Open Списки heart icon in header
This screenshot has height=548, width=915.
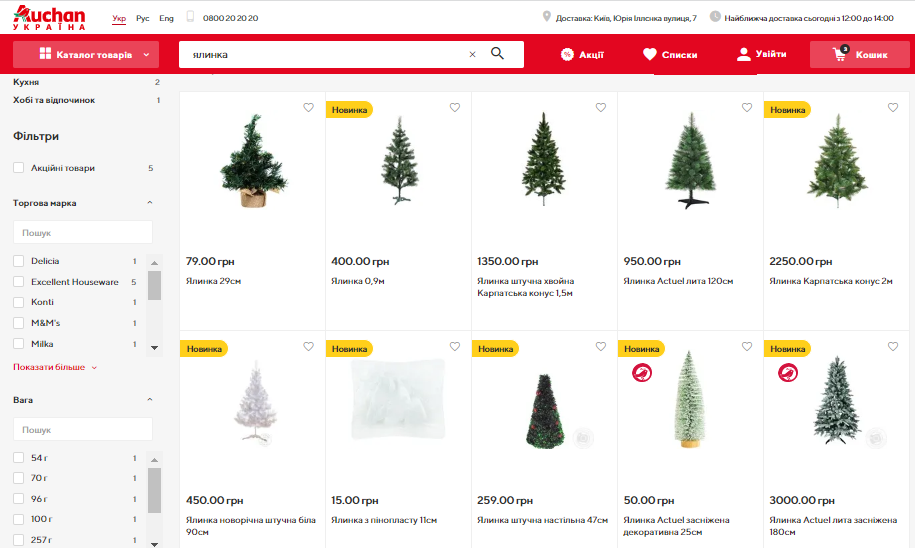tap(649, 54)
